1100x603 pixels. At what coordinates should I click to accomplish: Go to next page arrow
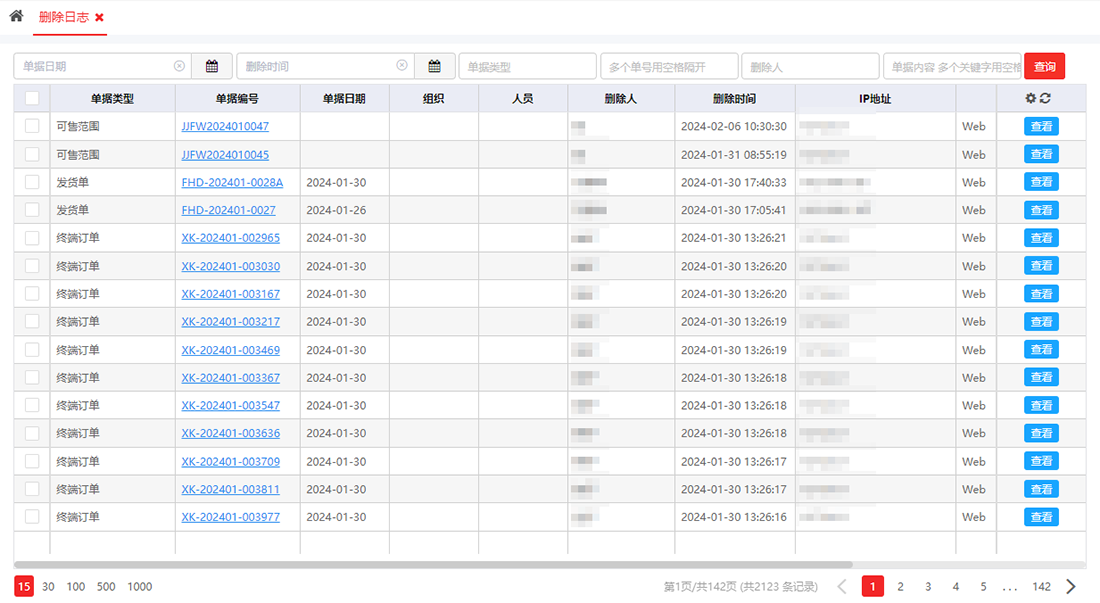pos(1071,586)
